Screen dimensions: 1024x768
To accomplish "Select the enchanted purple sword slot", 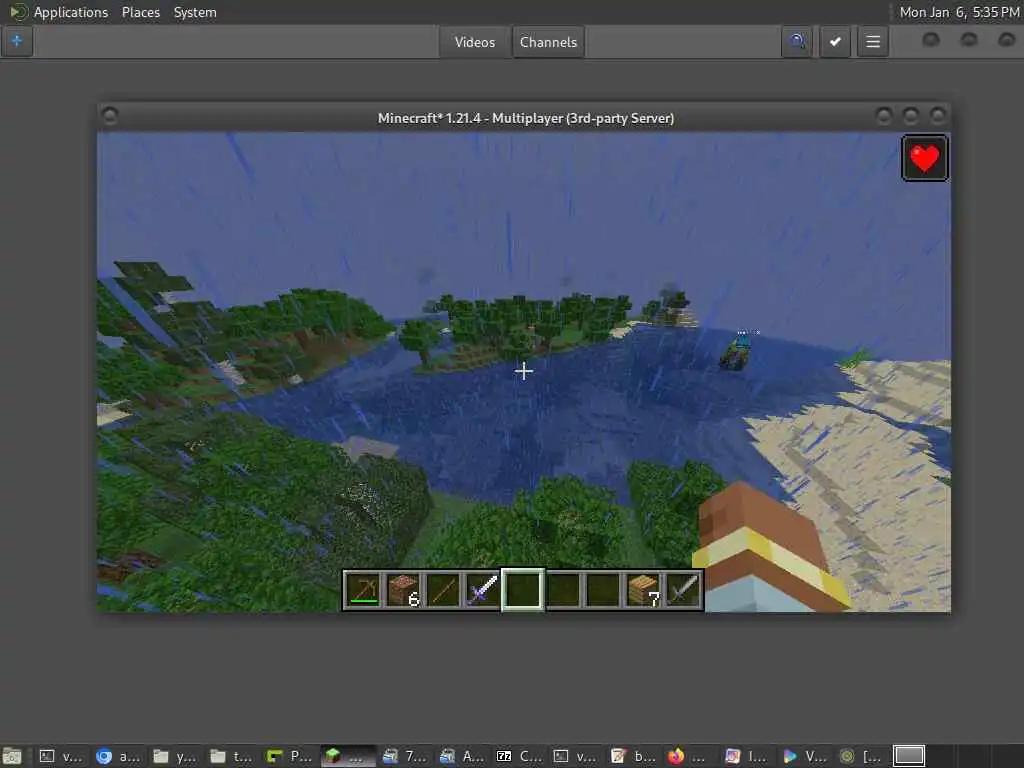I will point(483,590).
